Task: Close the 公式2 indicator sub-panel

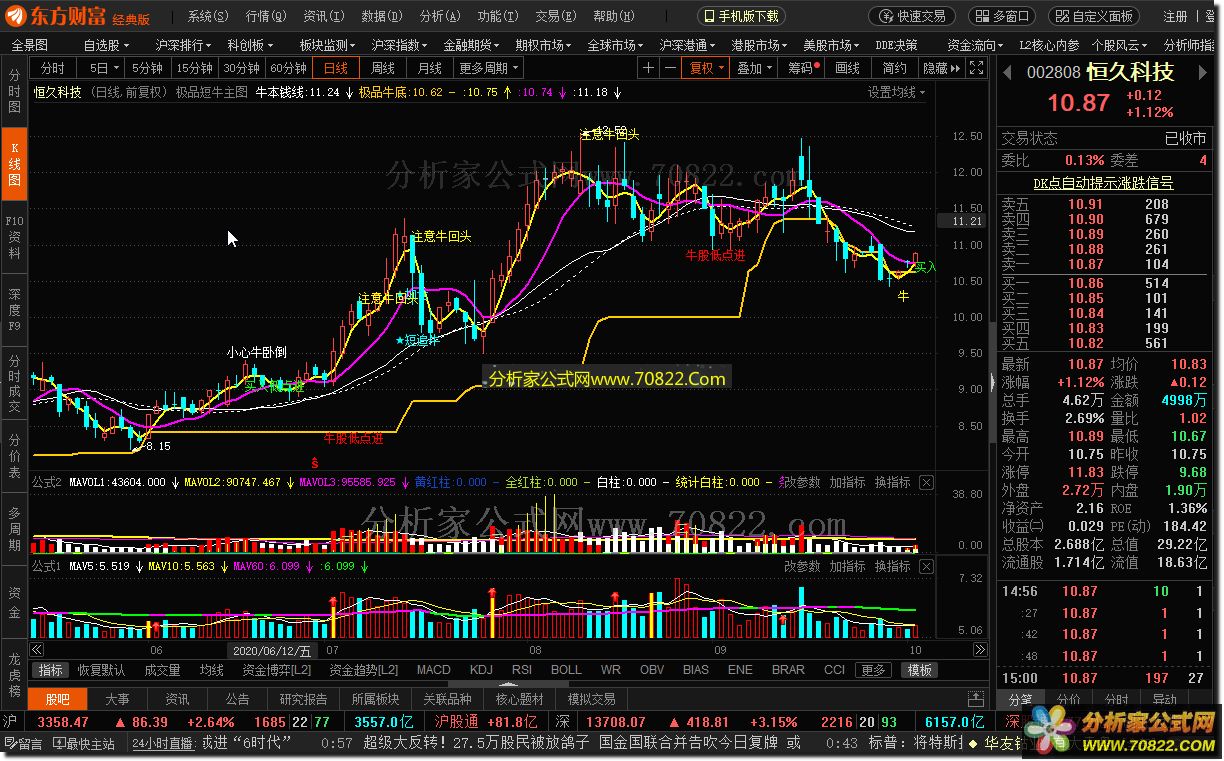Action: click(x=926, y=483)
